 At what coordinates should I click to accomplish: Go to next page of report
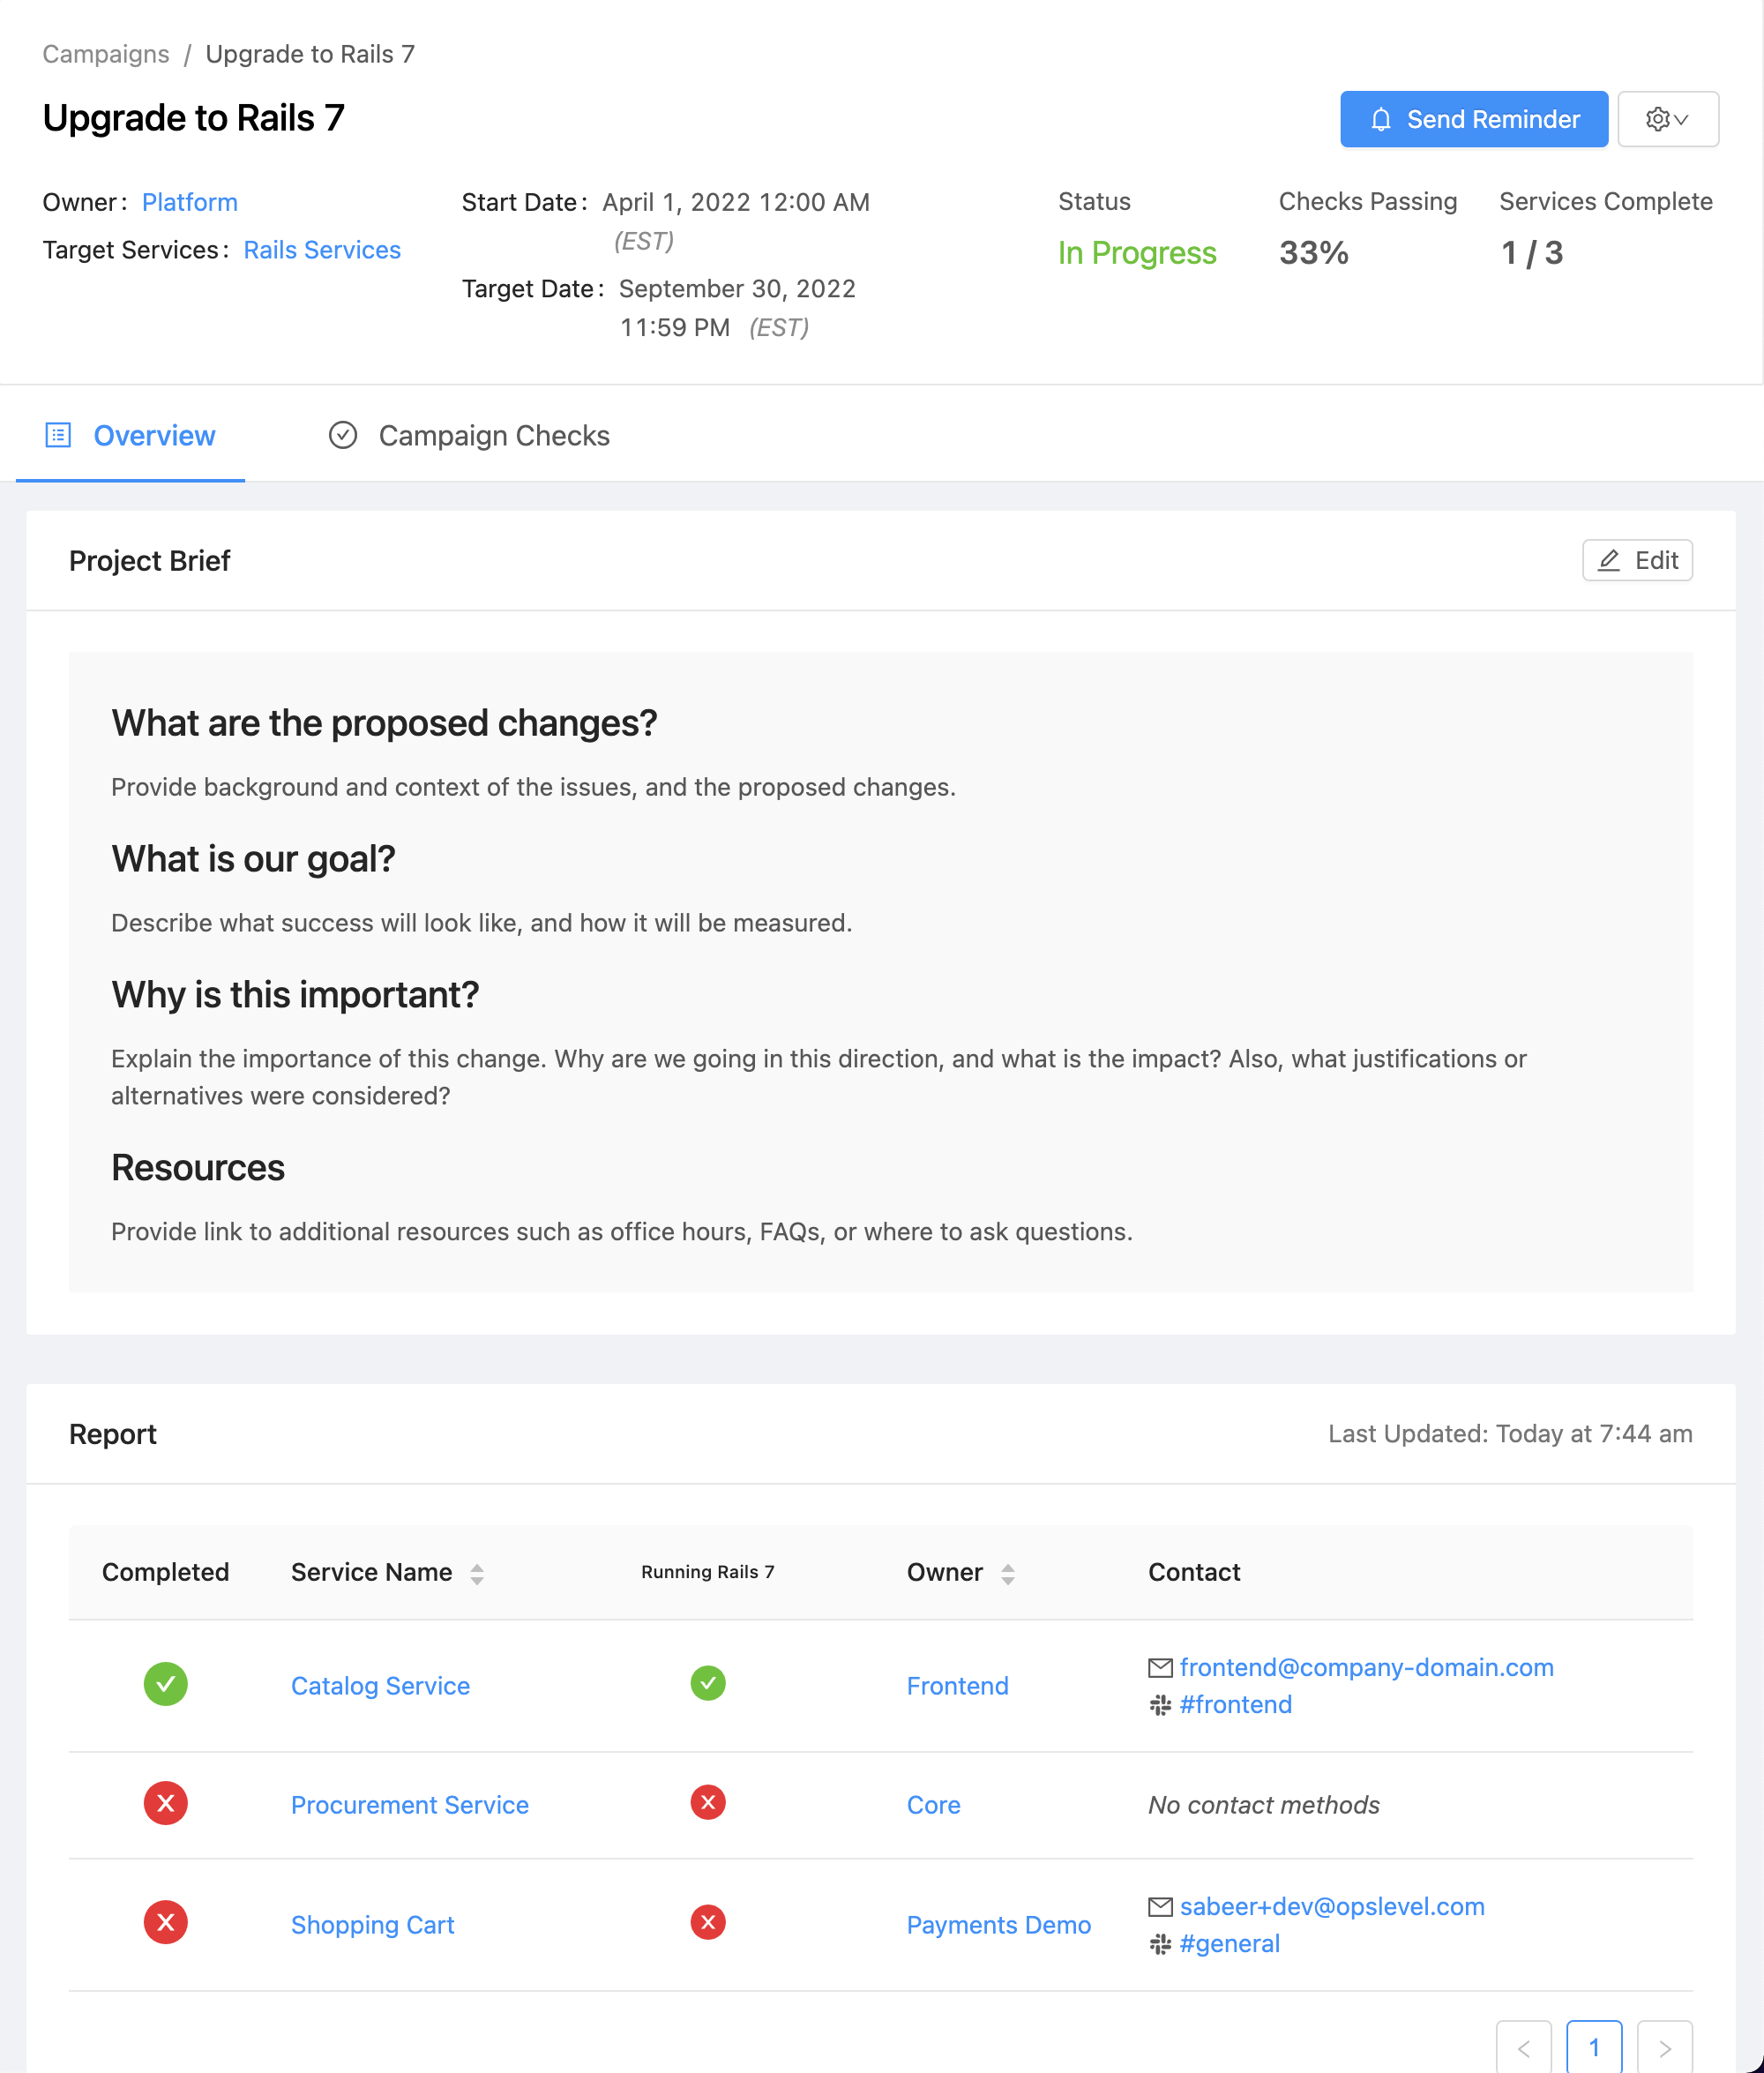1664,2048
